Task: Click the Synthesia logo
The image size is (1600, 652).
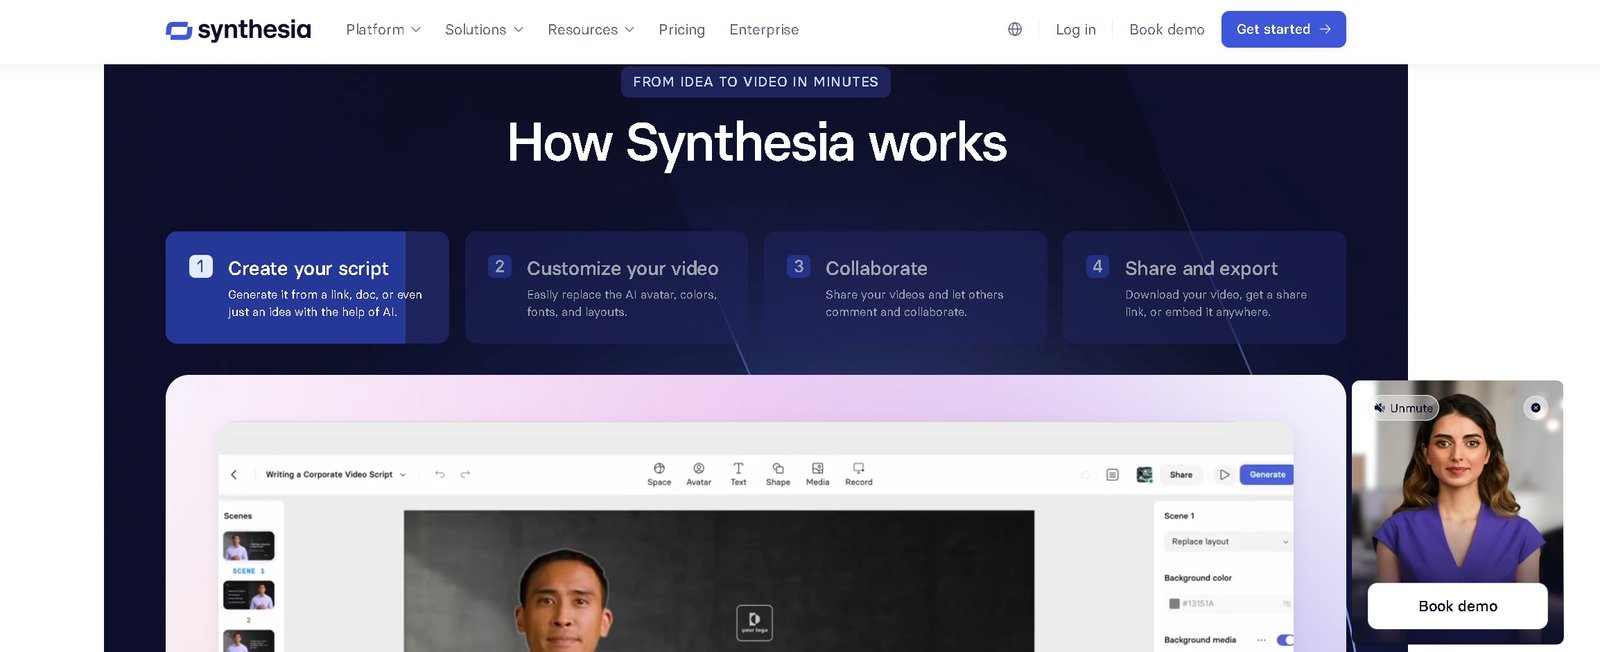Action: [238, 30]
